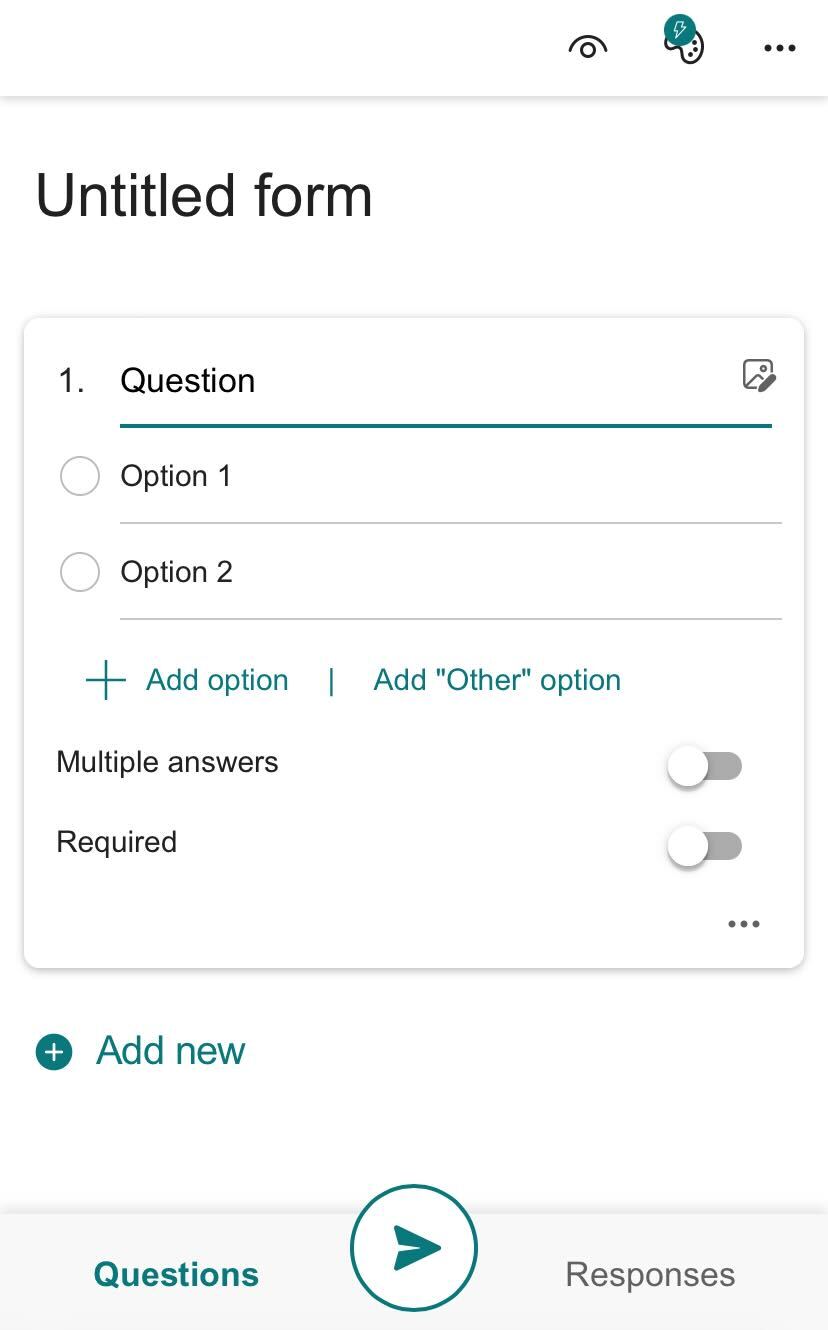The image size is (828, 1330).
Task: Click the insert media icon on question
Action: [759, 375]
